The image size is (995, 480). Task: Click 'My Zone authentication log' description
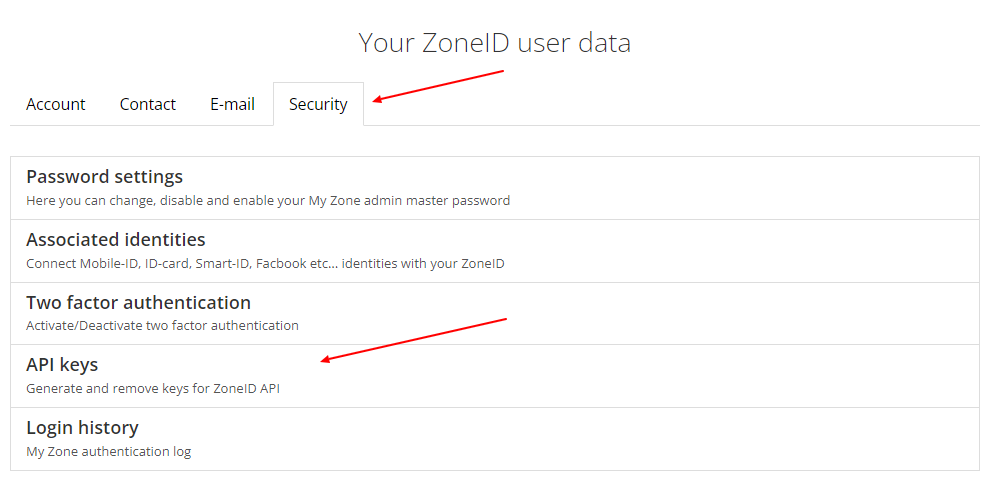coord(108,451)
